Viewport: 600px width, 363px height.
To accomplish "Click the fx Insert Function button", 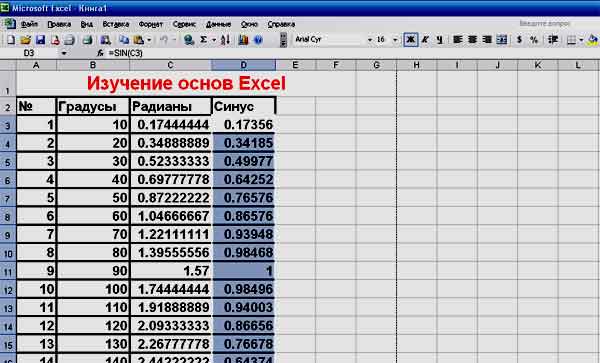I will click(100, 53).
